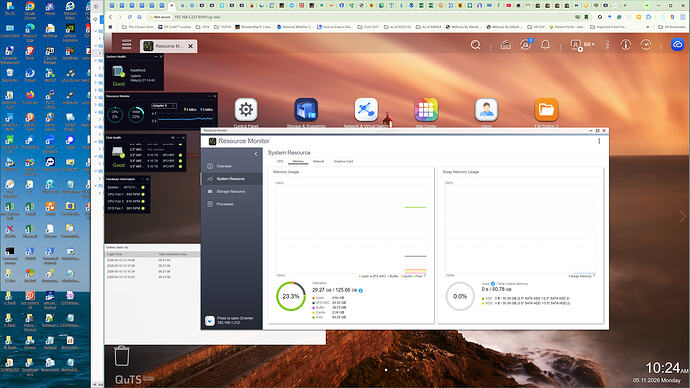Open Network & Virtual Switch desktop icon

click(366, 110)
